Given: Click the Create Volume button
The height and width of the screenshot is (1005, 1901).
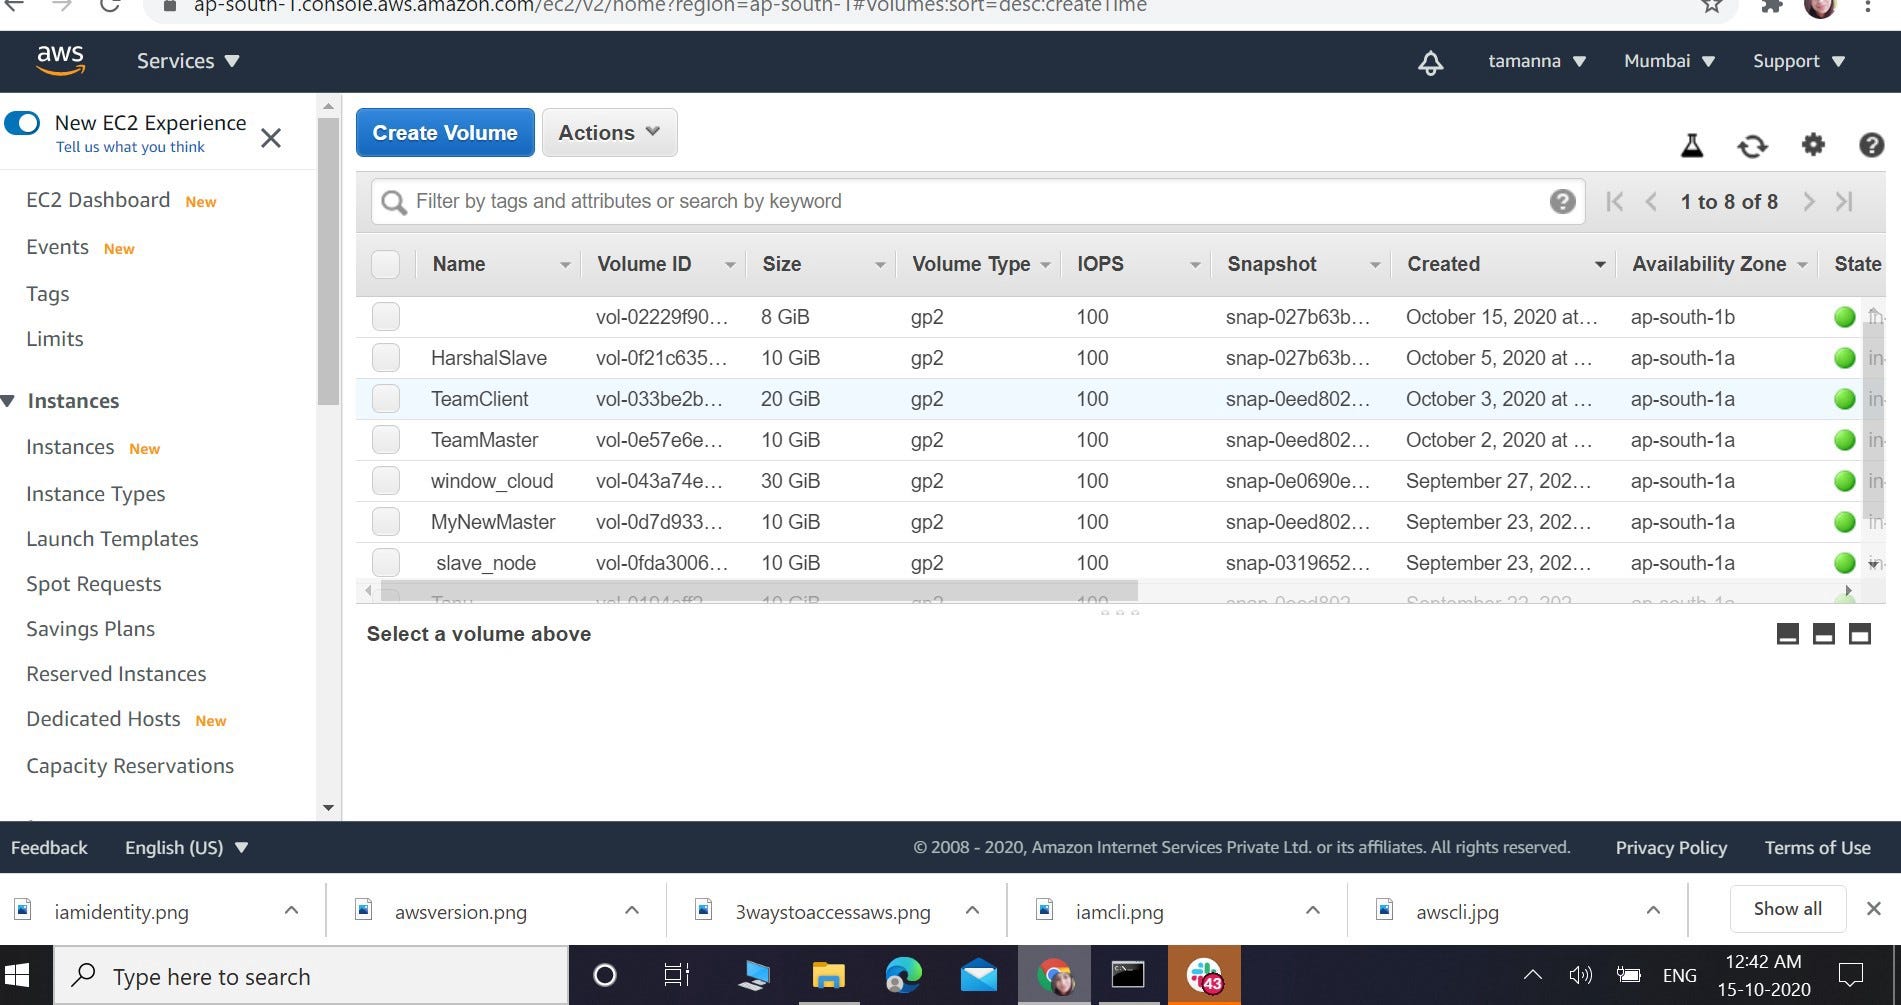Looking at the screenshot, I should (x=445, y=133).
